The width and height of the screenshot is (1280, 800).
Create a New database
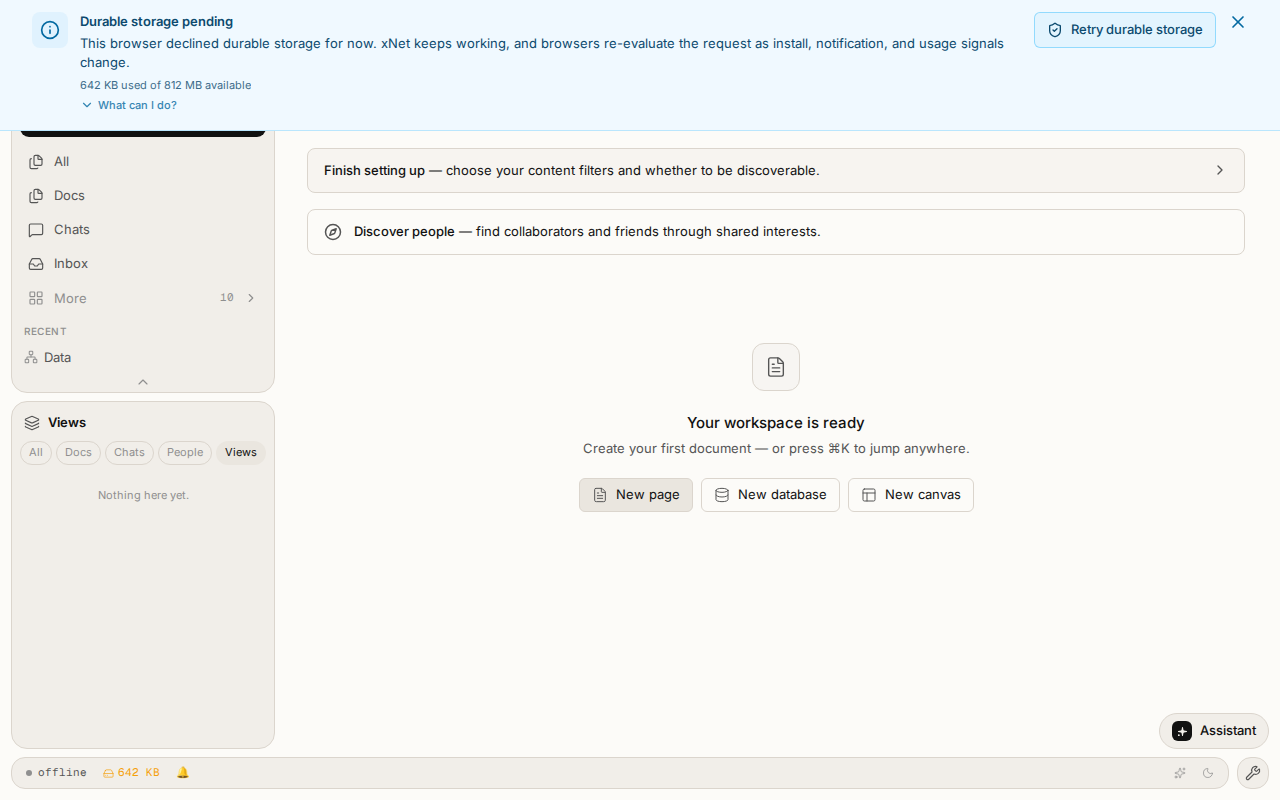pyautogui.click(x=770, y=495)
